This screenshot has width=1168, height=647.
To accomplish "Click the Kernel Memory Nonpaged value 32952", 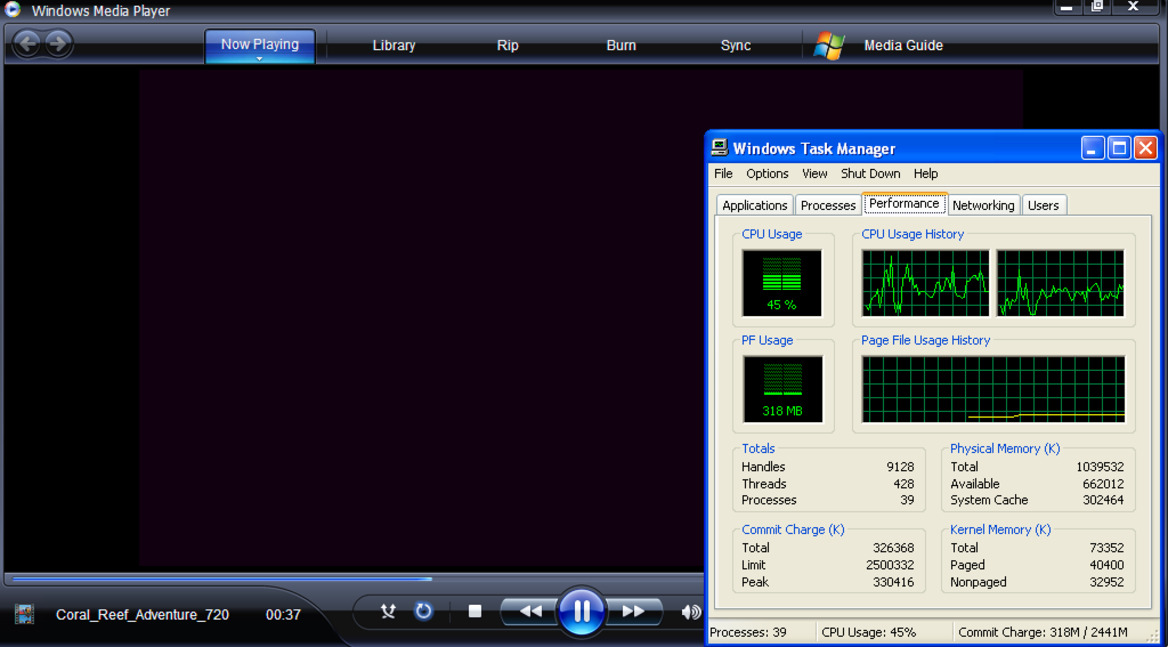I will click(x=1106, y=582).
